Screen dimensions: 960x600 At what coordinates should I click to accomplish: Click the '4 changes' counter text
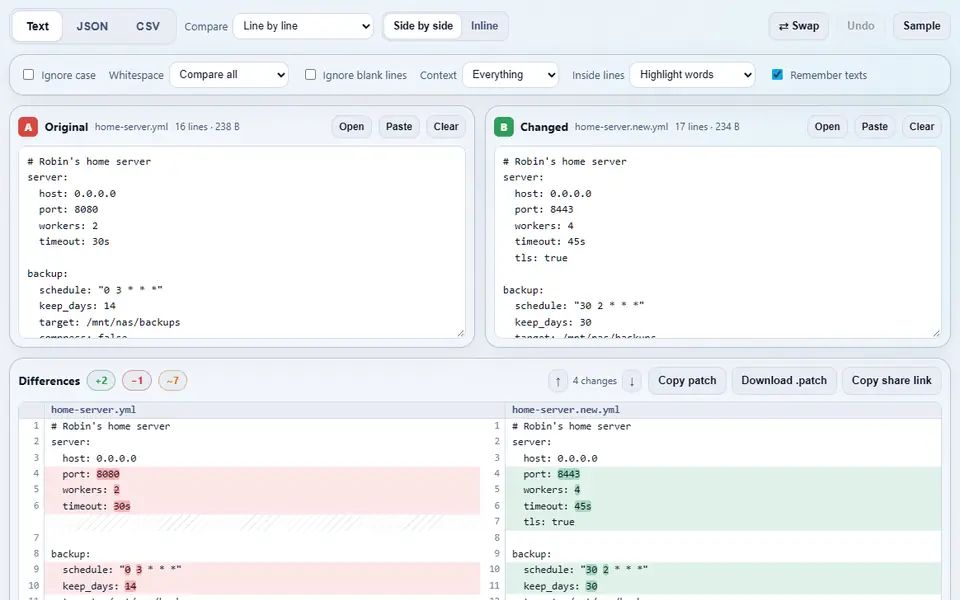594,381
